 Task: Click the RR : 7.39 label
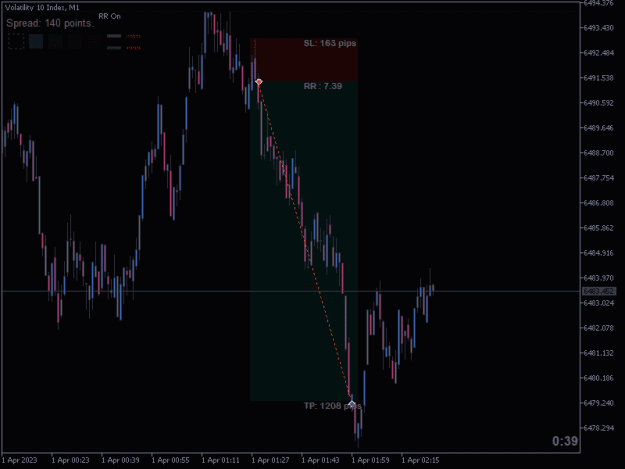[x=323, y=86]
